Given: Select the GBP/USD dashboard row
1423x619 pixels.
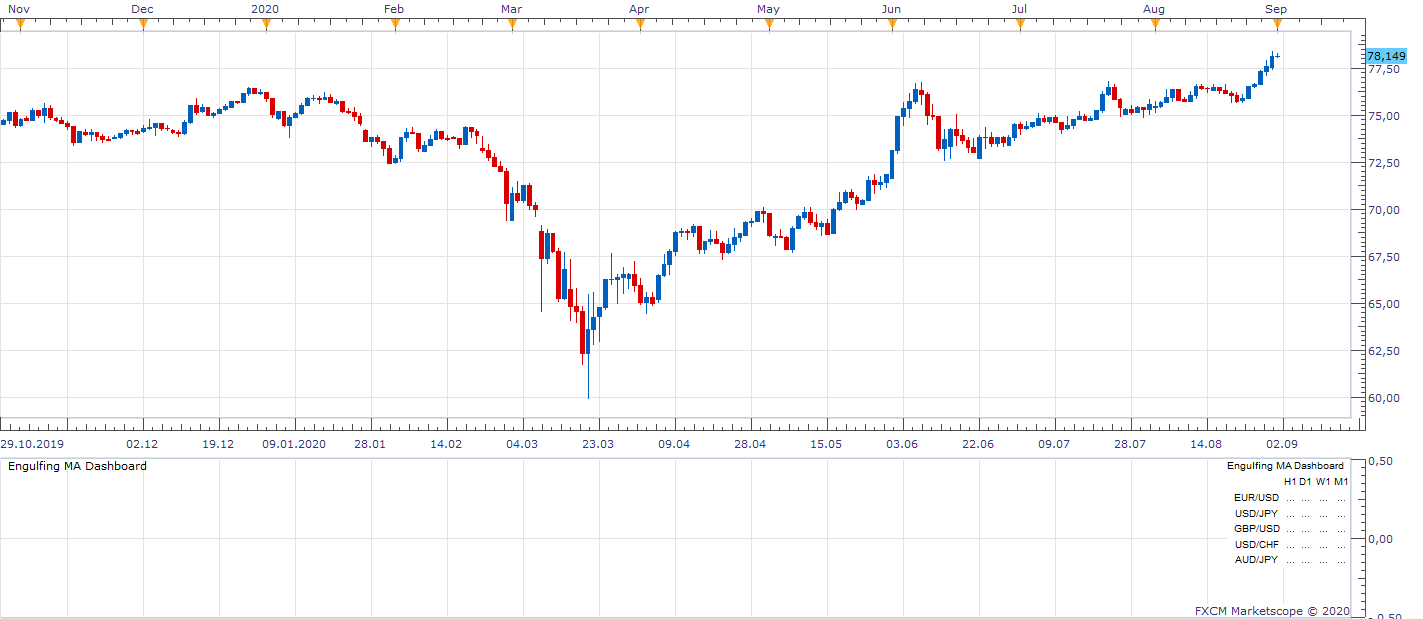Looking at the screenshot, I should (x=1291, y=529).
